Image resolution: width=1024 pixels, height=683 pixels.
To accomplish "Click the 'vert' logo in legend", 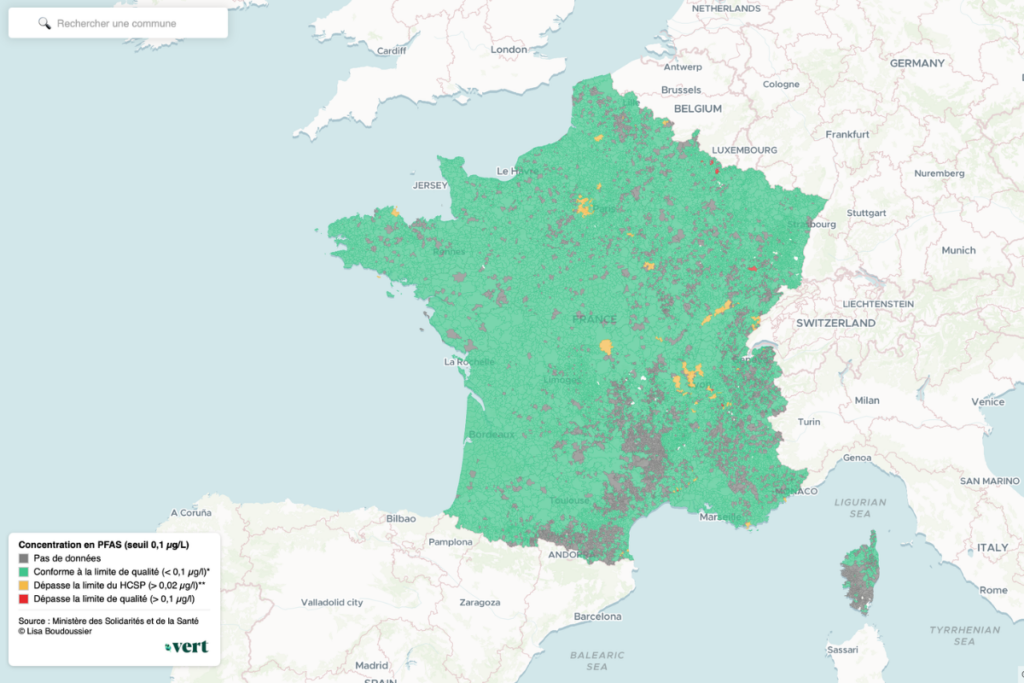I will [187, 646].
